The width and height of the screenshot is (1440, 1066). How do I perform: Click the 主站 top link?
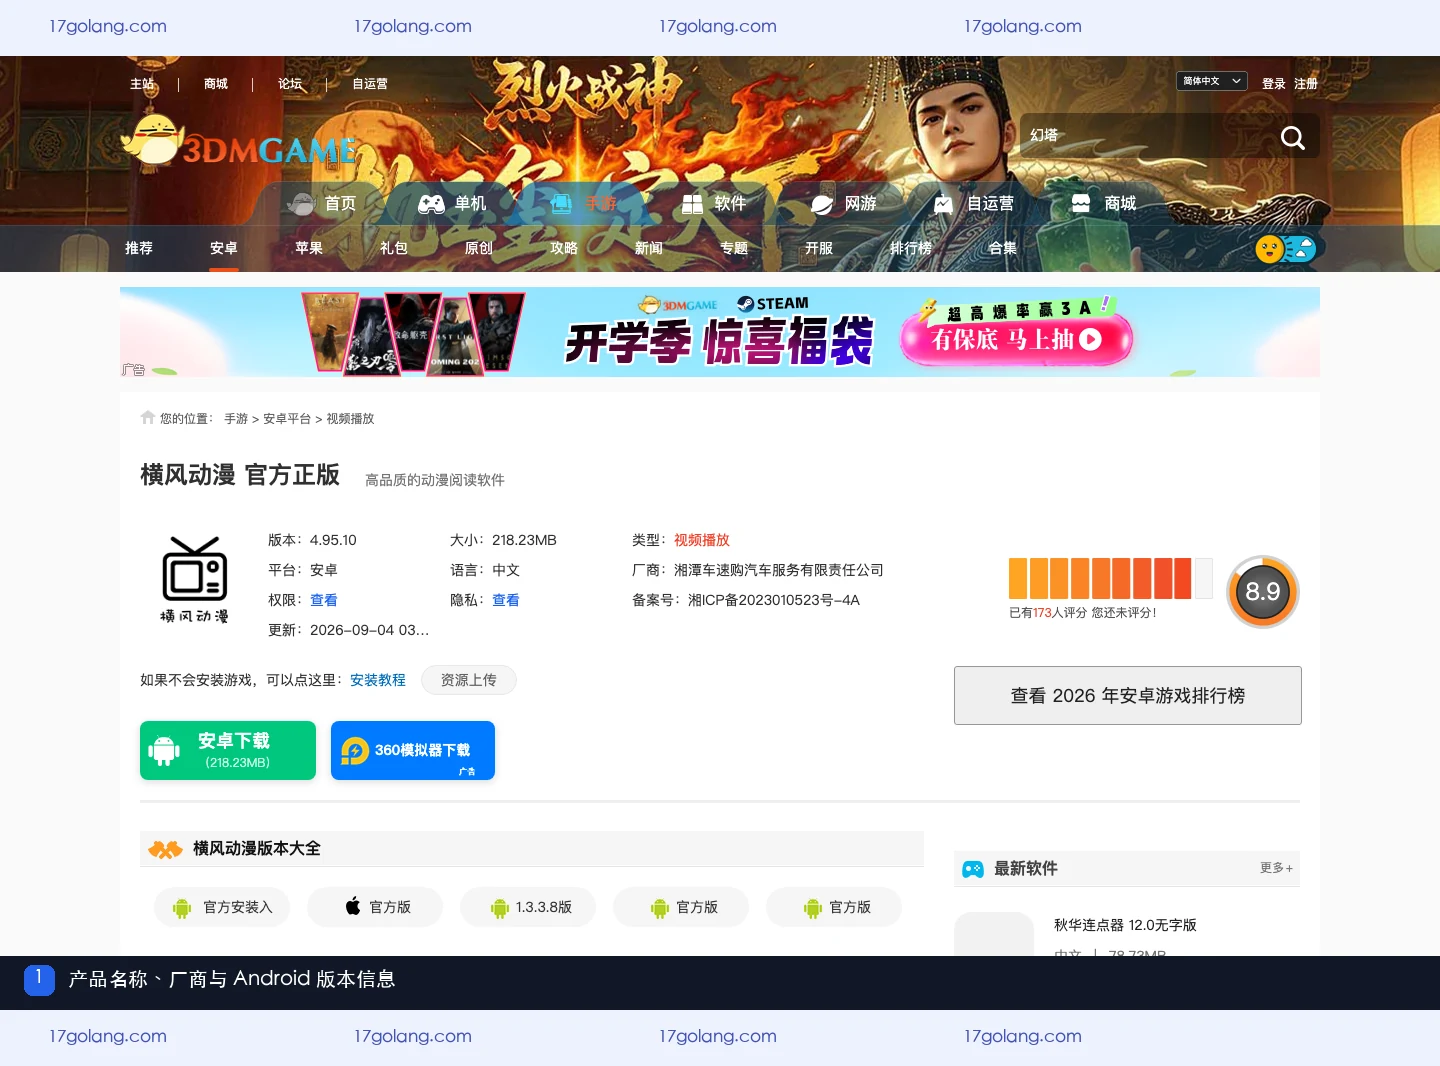142,84
